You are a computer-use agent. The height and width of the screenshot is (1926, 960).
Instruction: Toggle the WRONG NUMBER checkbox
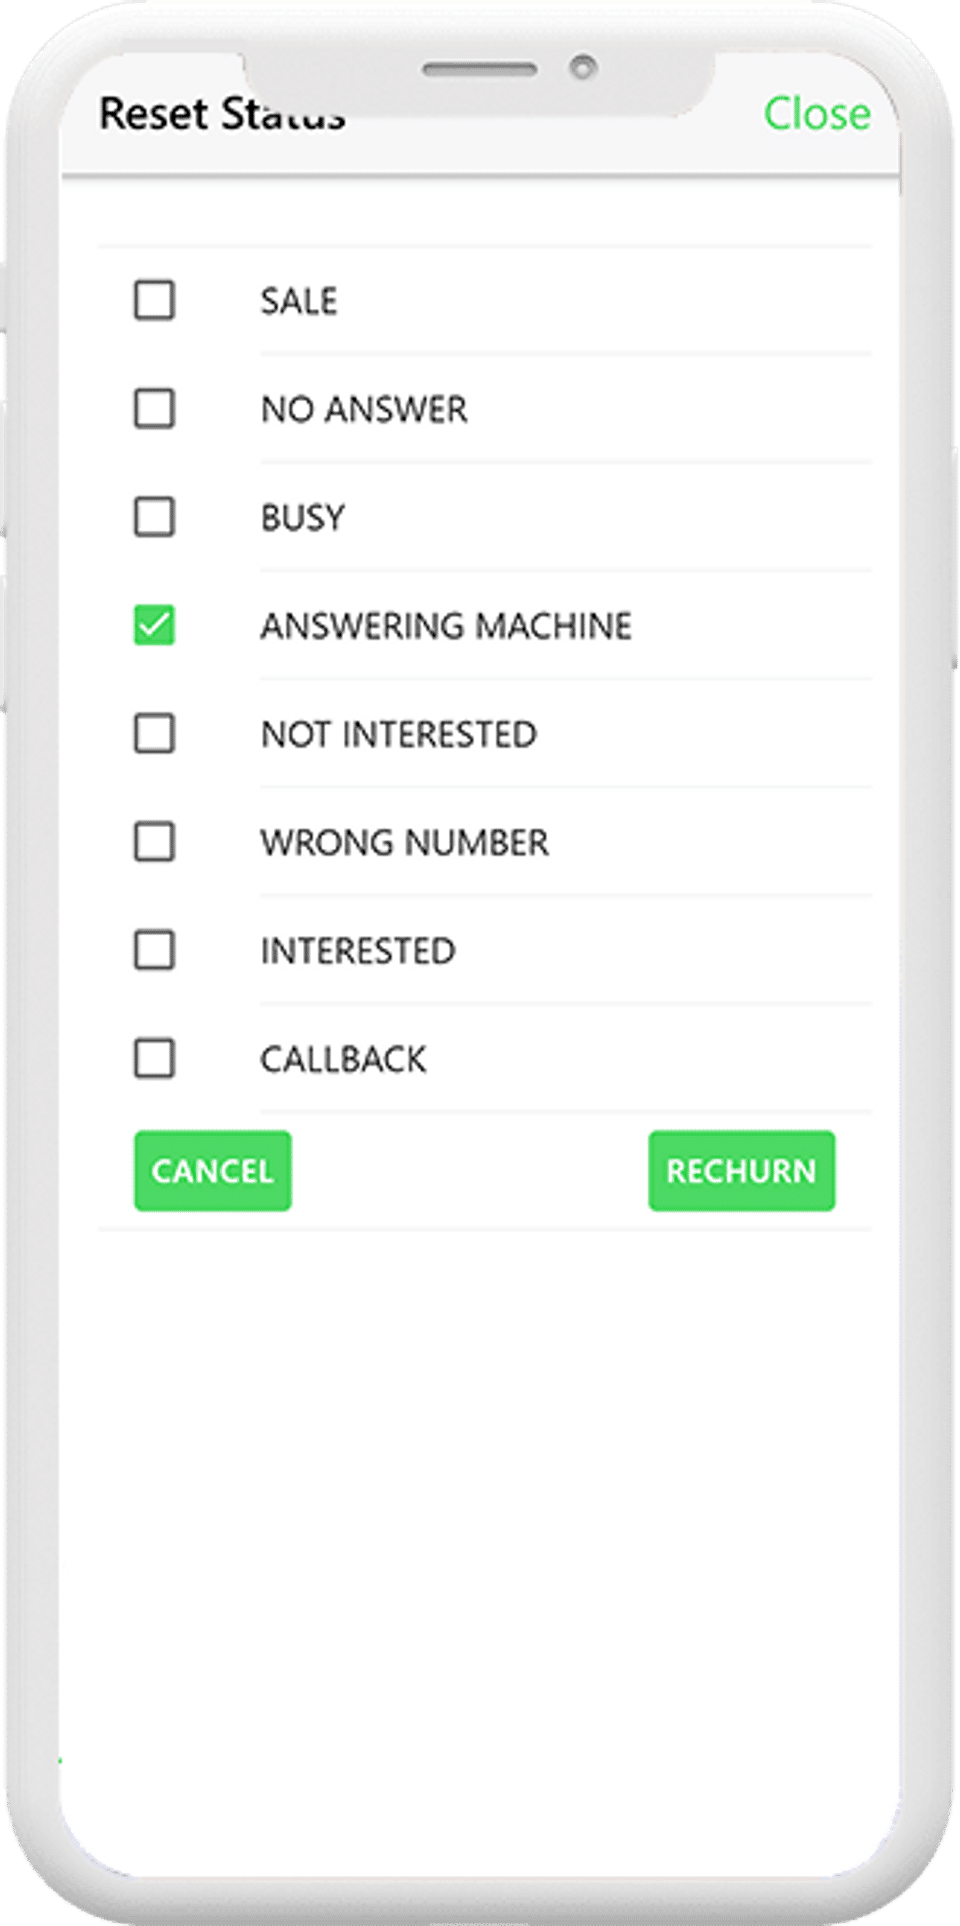coord(154,842)
